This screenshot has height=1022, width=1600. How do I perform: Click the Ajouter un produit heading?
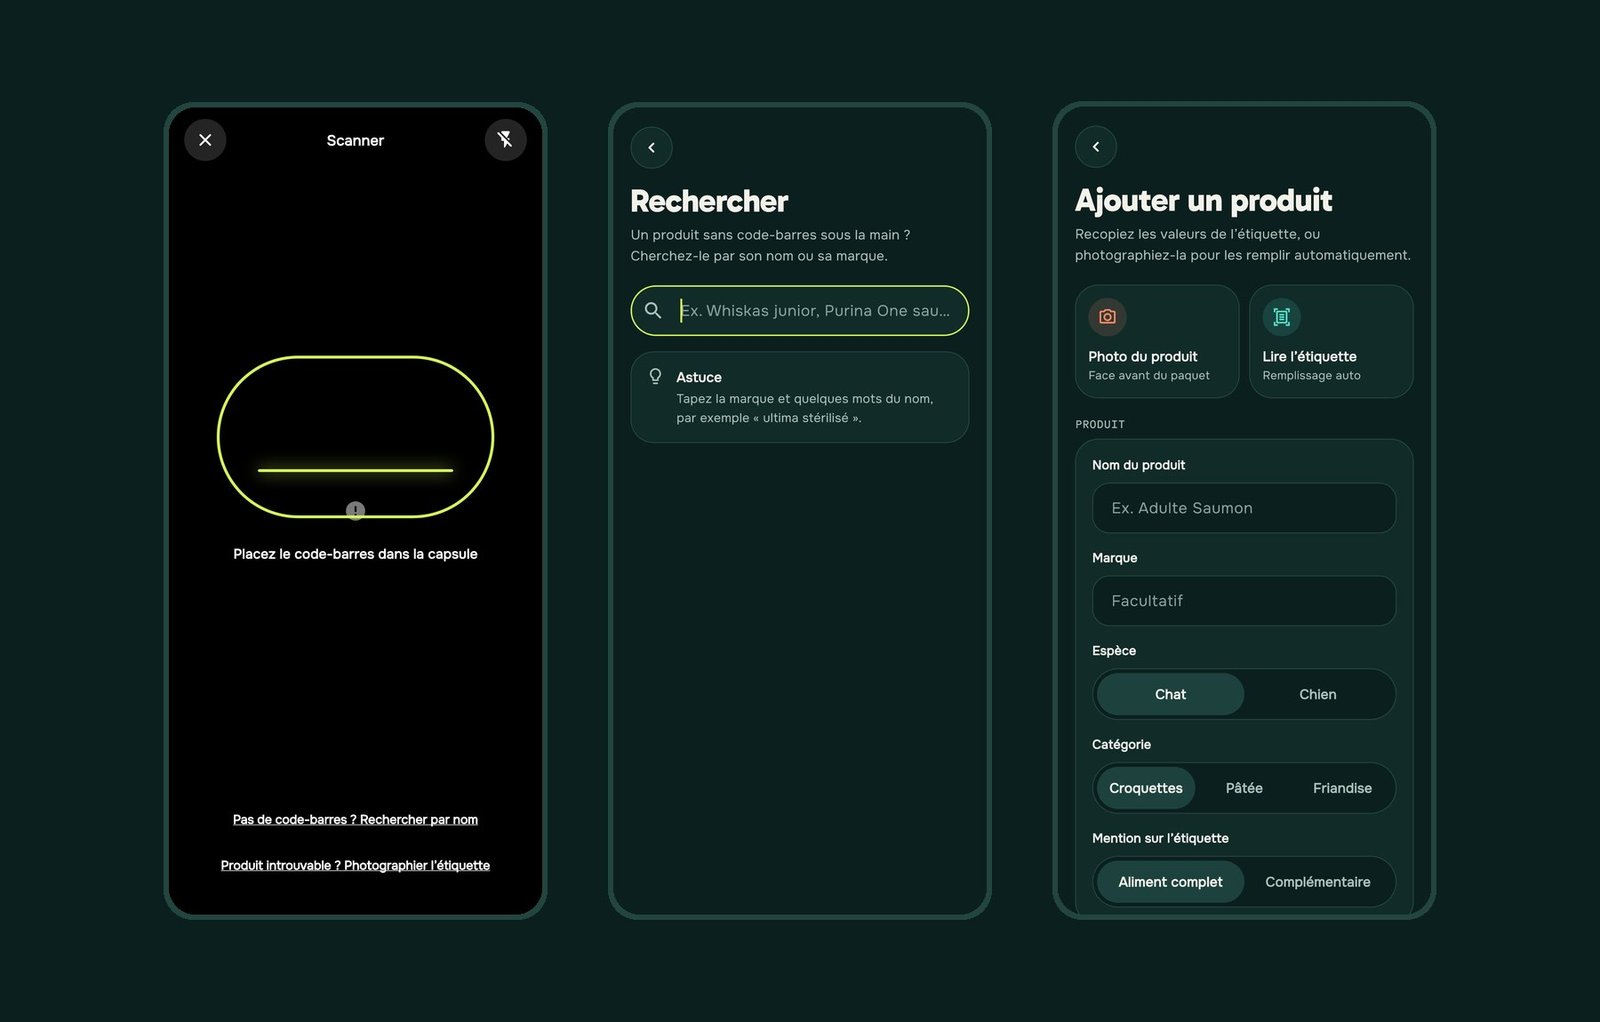point(1203,200)
